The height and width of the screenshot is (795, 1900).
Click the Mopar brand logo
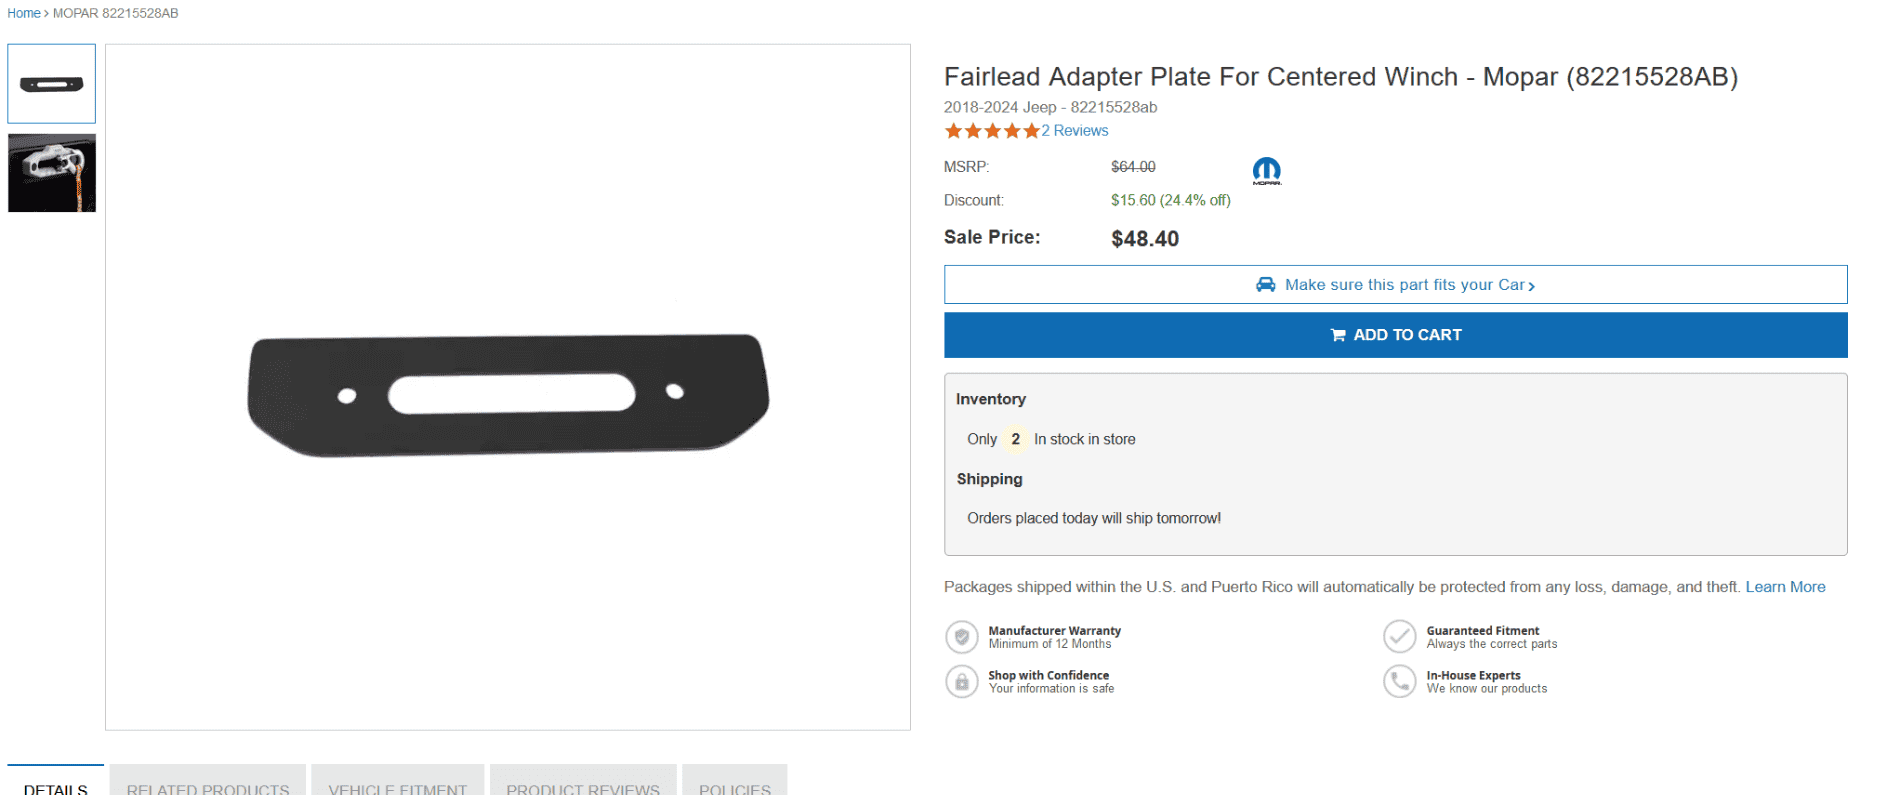click(x=1266, y=170)
